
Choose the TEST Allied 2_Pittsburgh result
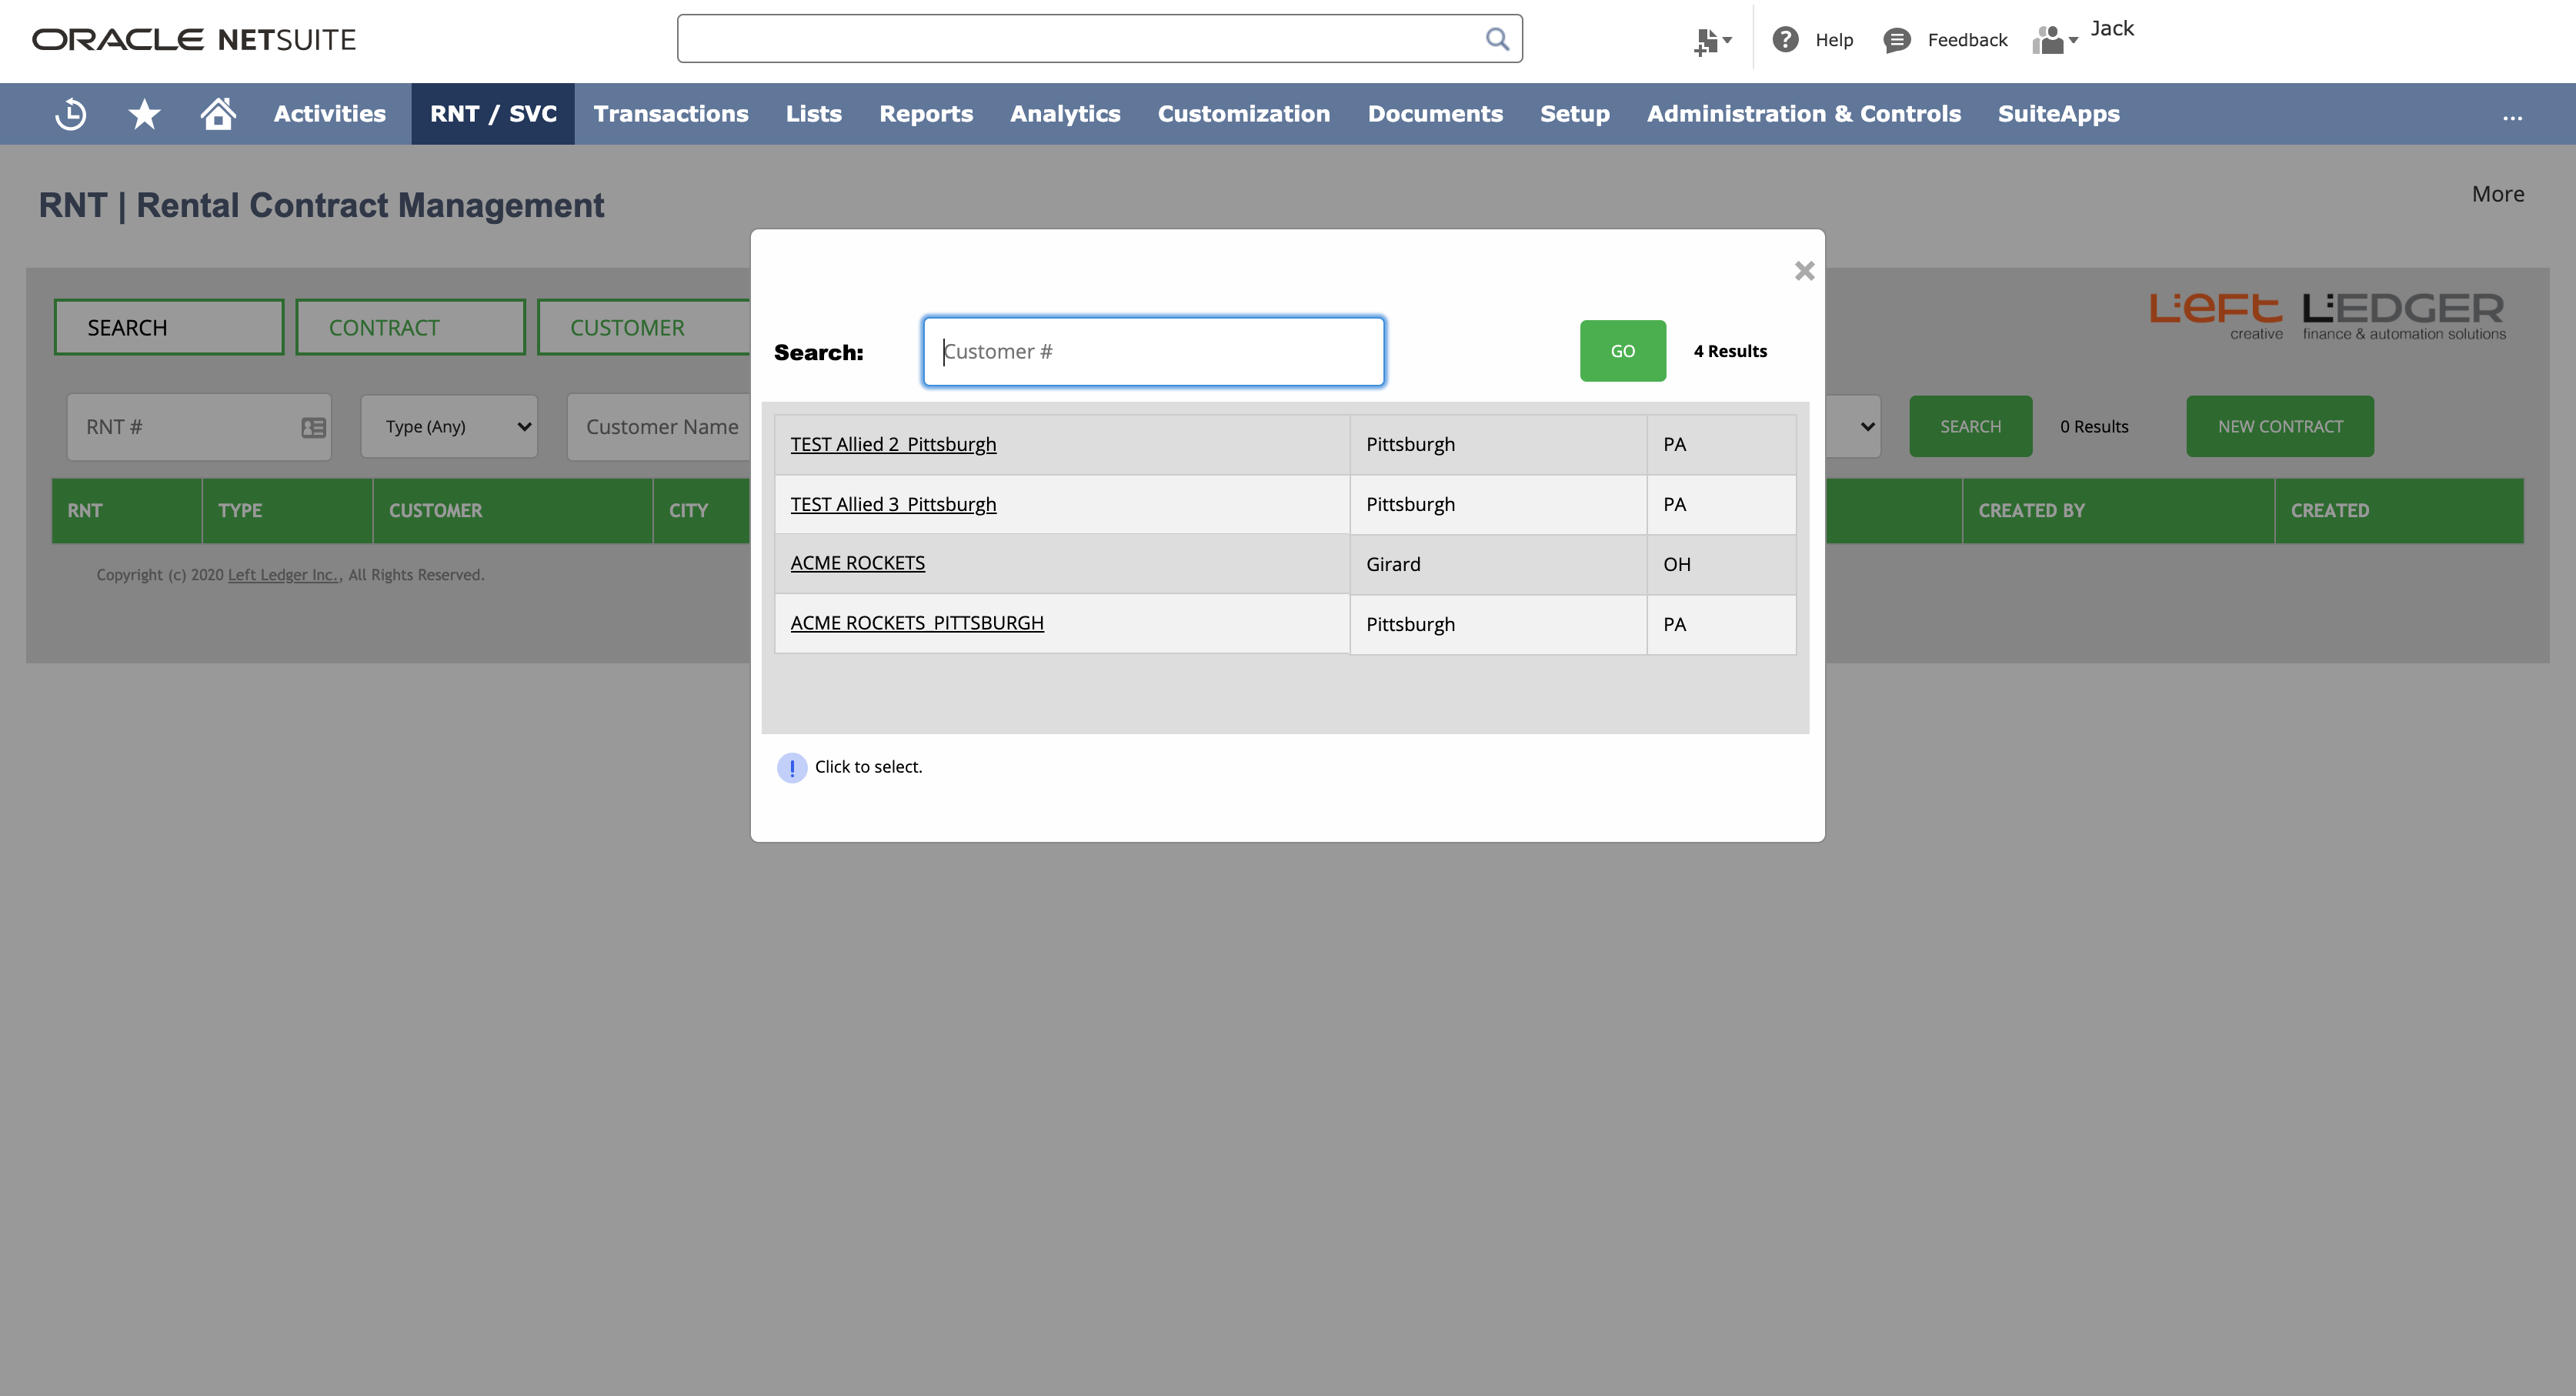893,444
